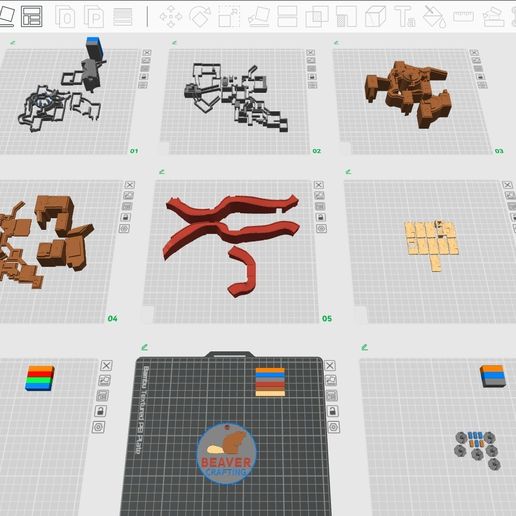
Task: Edit plate 02 name with pencil icon
Action: pyautogui.click(x=174, y=43)
